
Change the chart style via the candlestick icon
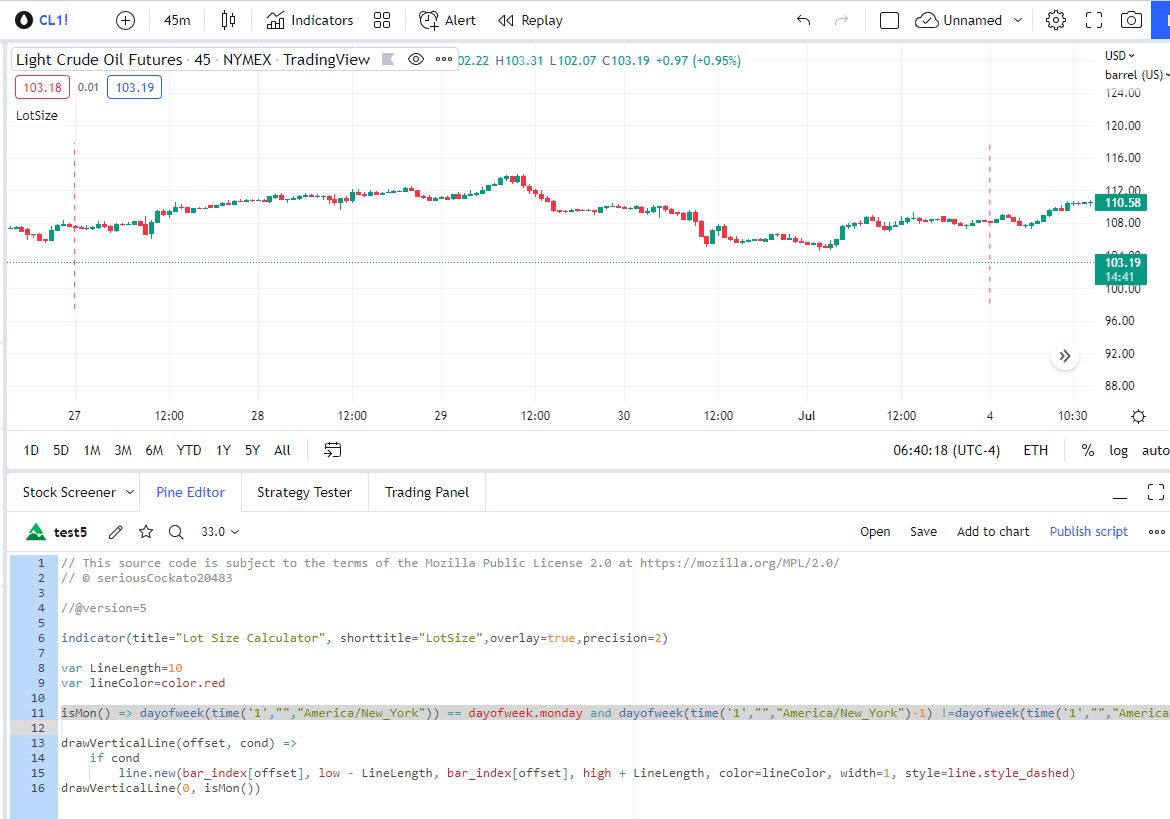click(x=228, y=20)
